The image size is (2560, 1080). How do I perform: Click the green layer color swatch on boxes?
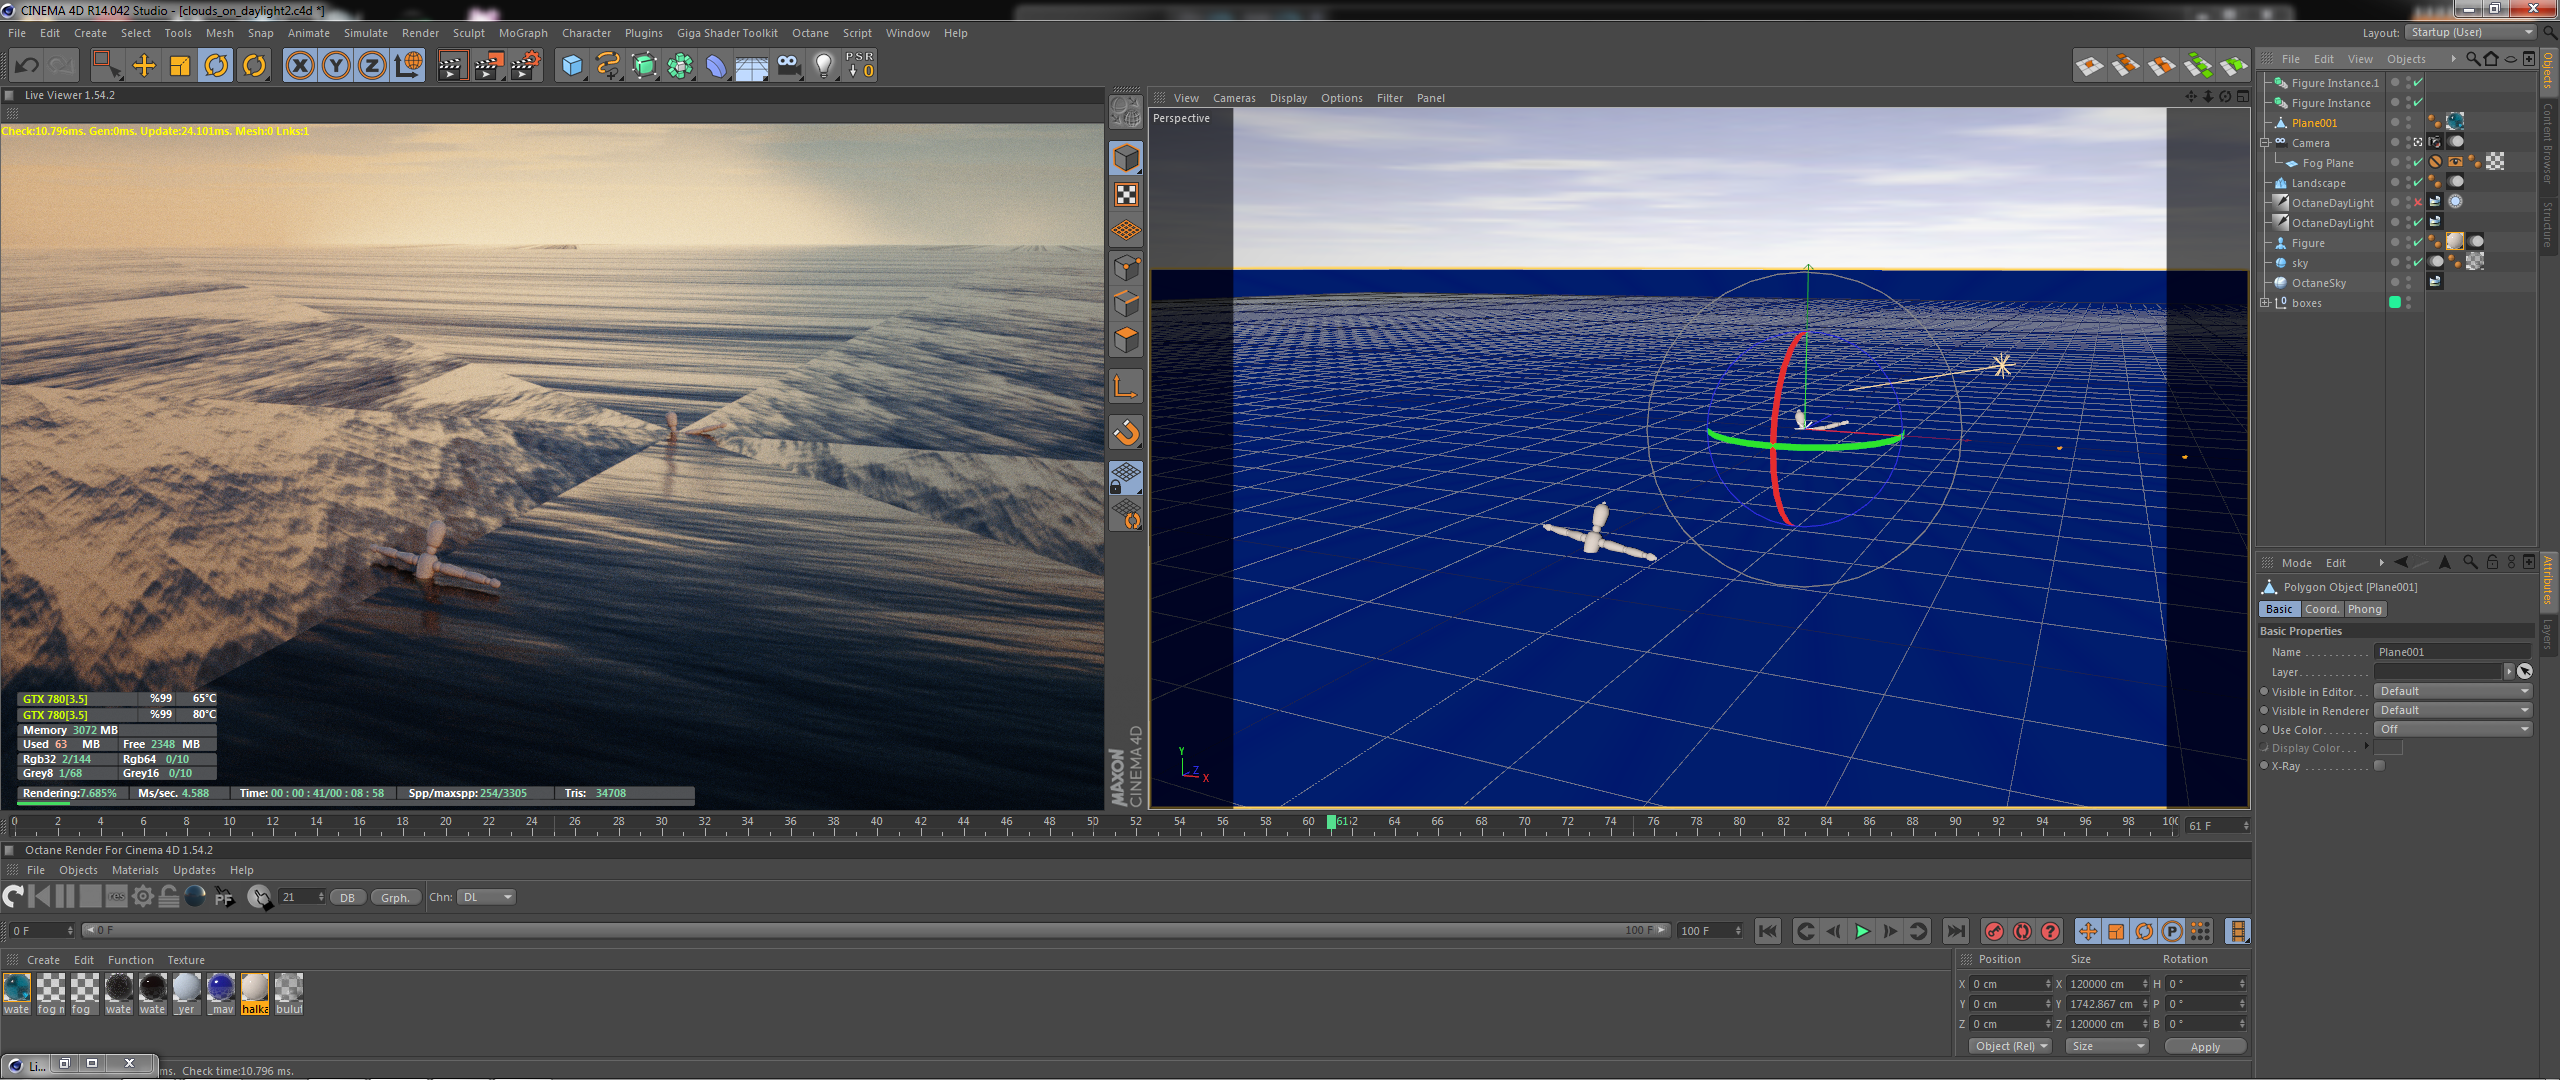coord(2395,303)
